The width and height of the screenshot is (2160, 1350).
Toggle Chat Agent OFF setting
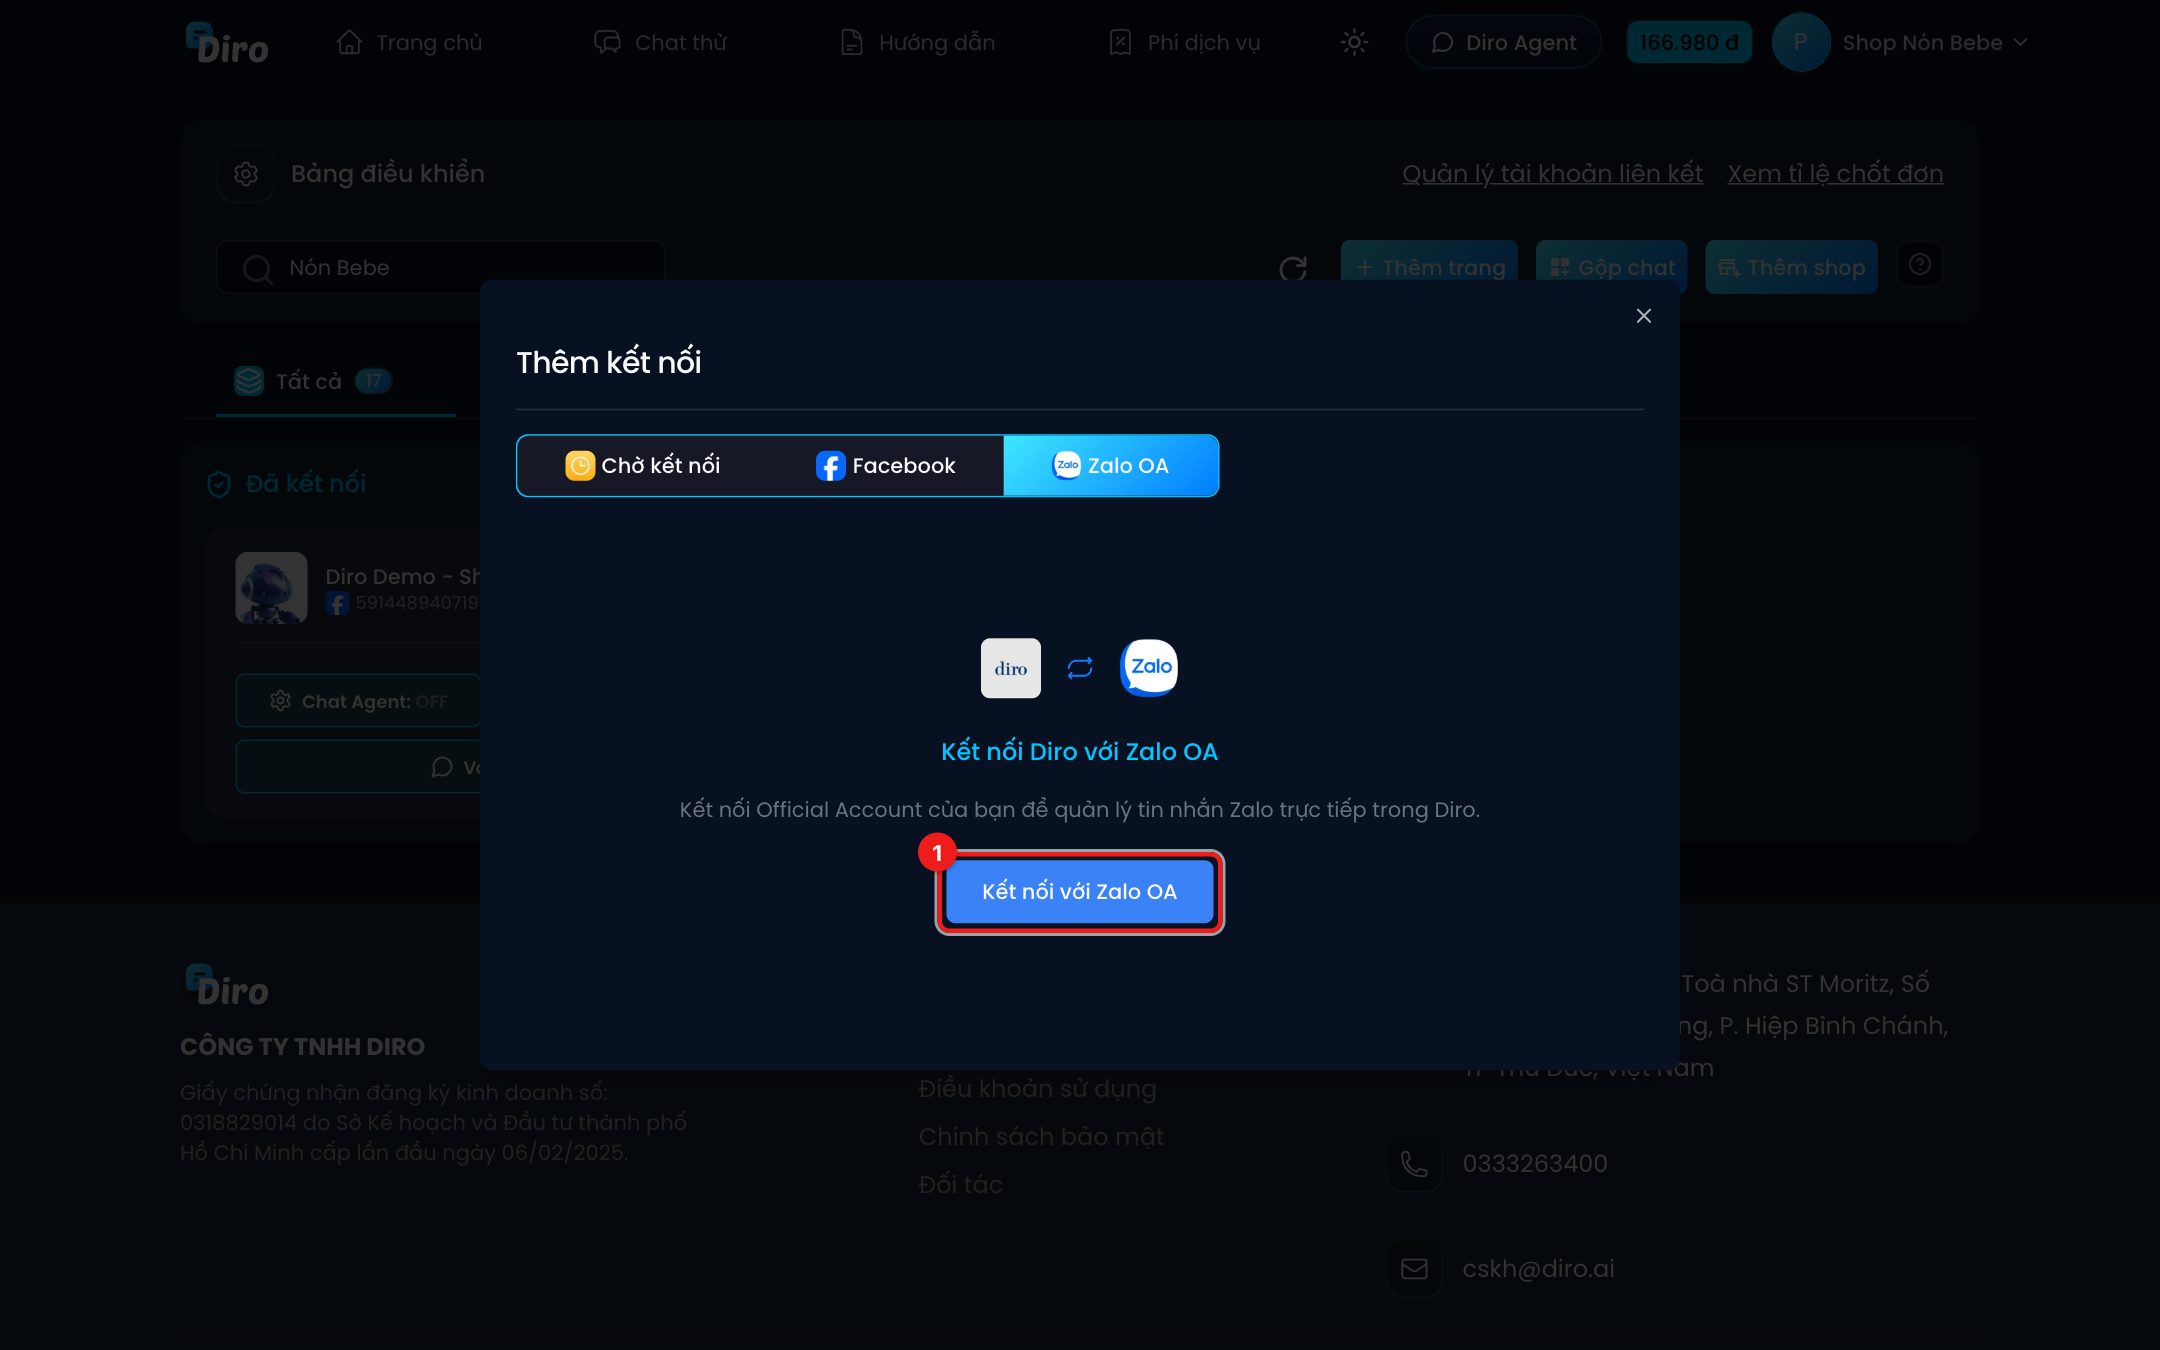tap(358, 701)
